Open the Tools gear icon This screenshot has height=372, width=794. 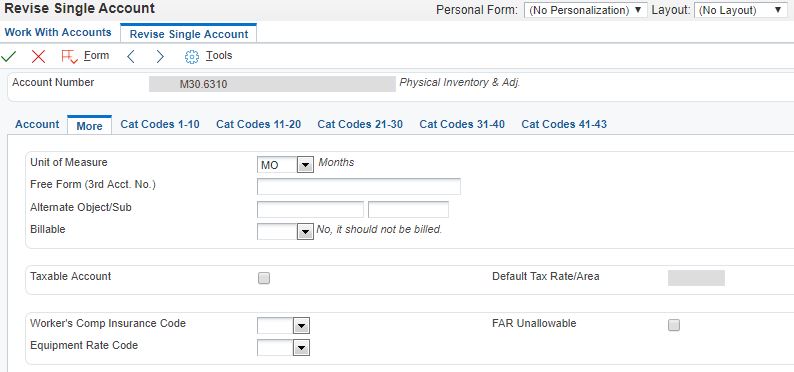click(192, 57)
